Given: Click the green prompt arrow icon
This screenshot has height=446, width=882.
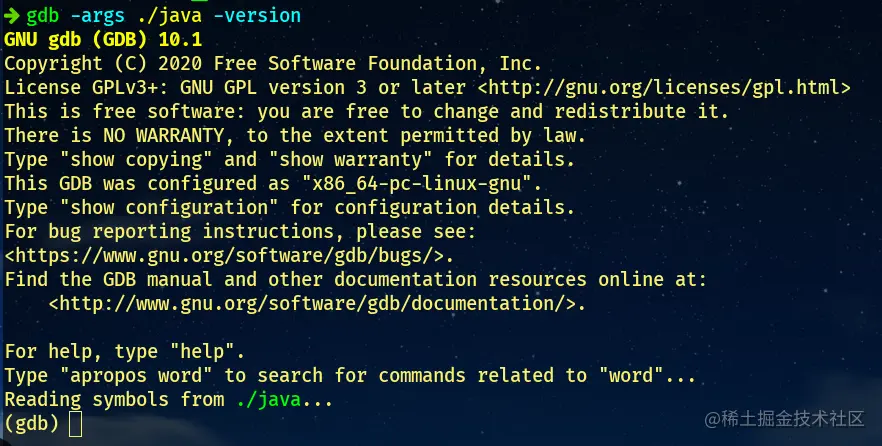Looking at the screenshot, I should [x=11, y=16].
